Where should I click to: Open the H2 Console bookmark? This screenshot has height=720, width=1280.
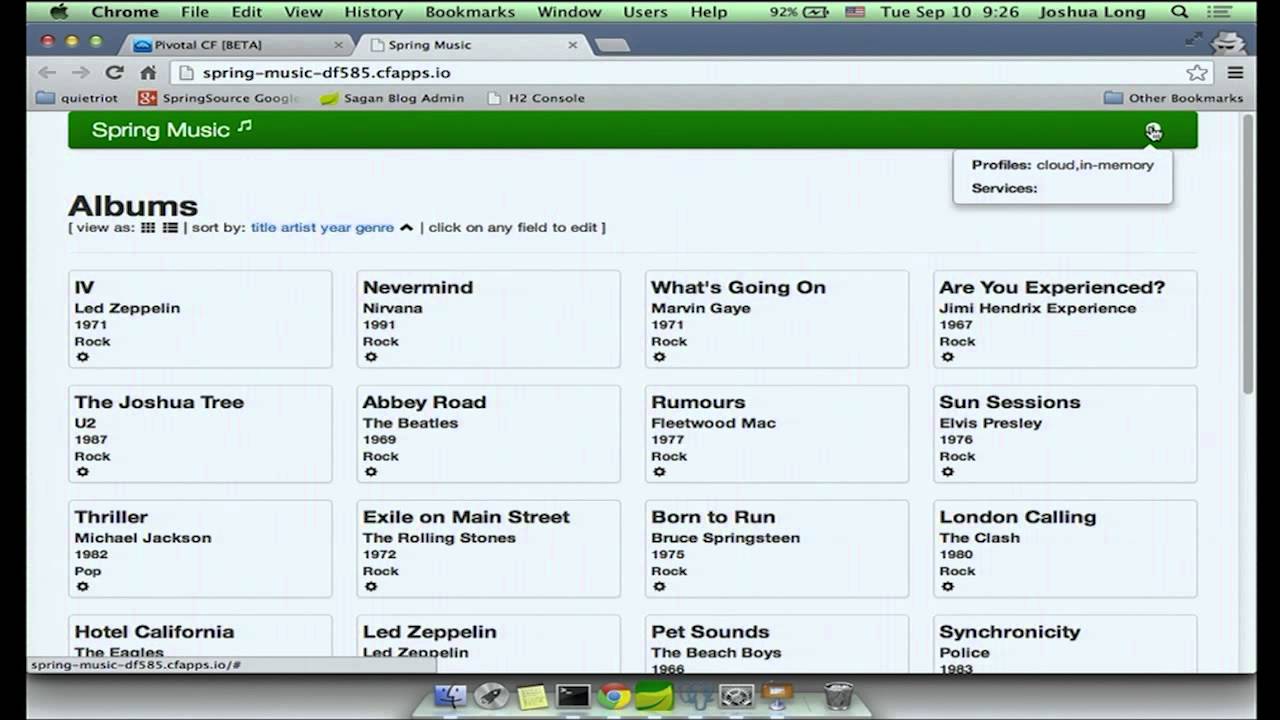click(x=536, y=98)
